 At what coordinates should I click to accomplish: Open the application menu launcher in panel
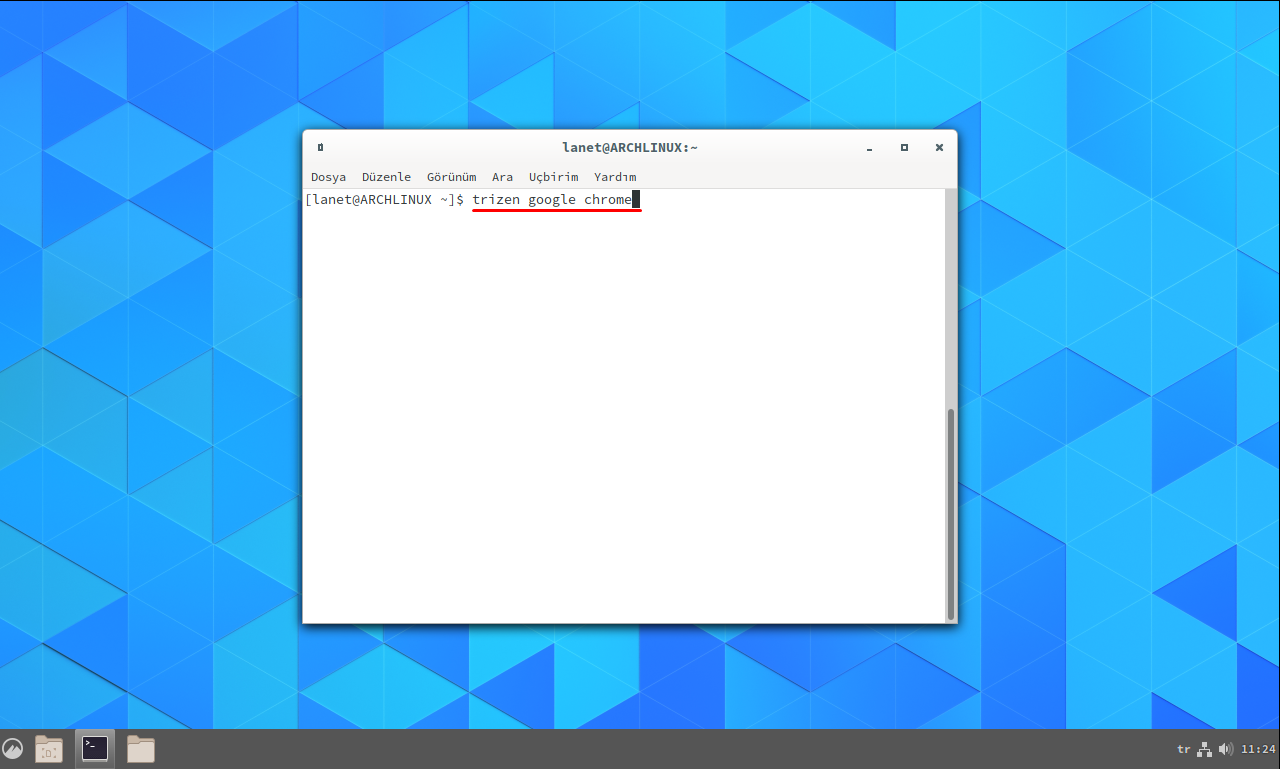pyautogui.click(x=13, y=748)
